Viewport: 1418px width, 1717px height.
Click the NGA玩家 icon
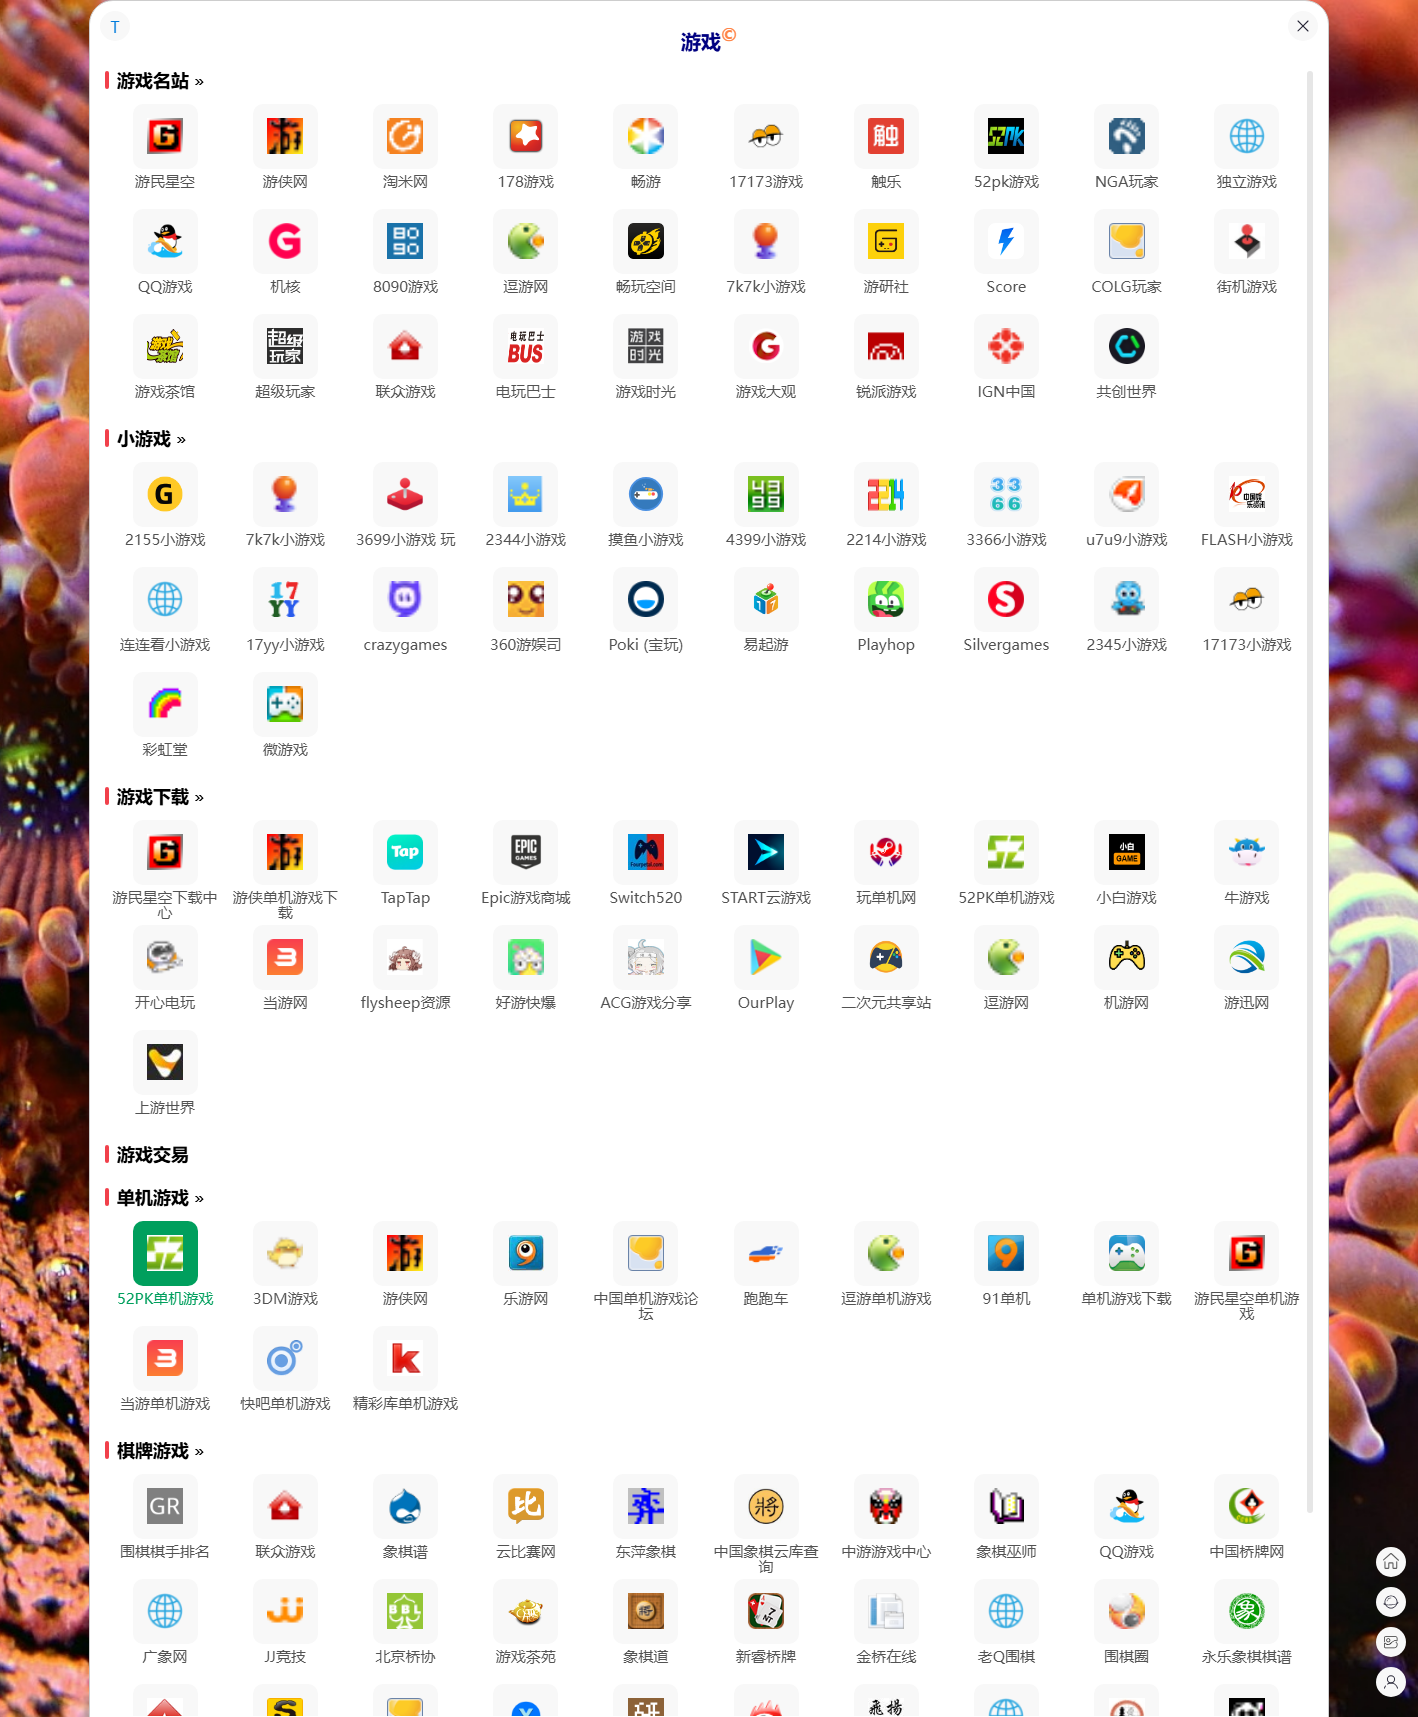(1126, 137)
